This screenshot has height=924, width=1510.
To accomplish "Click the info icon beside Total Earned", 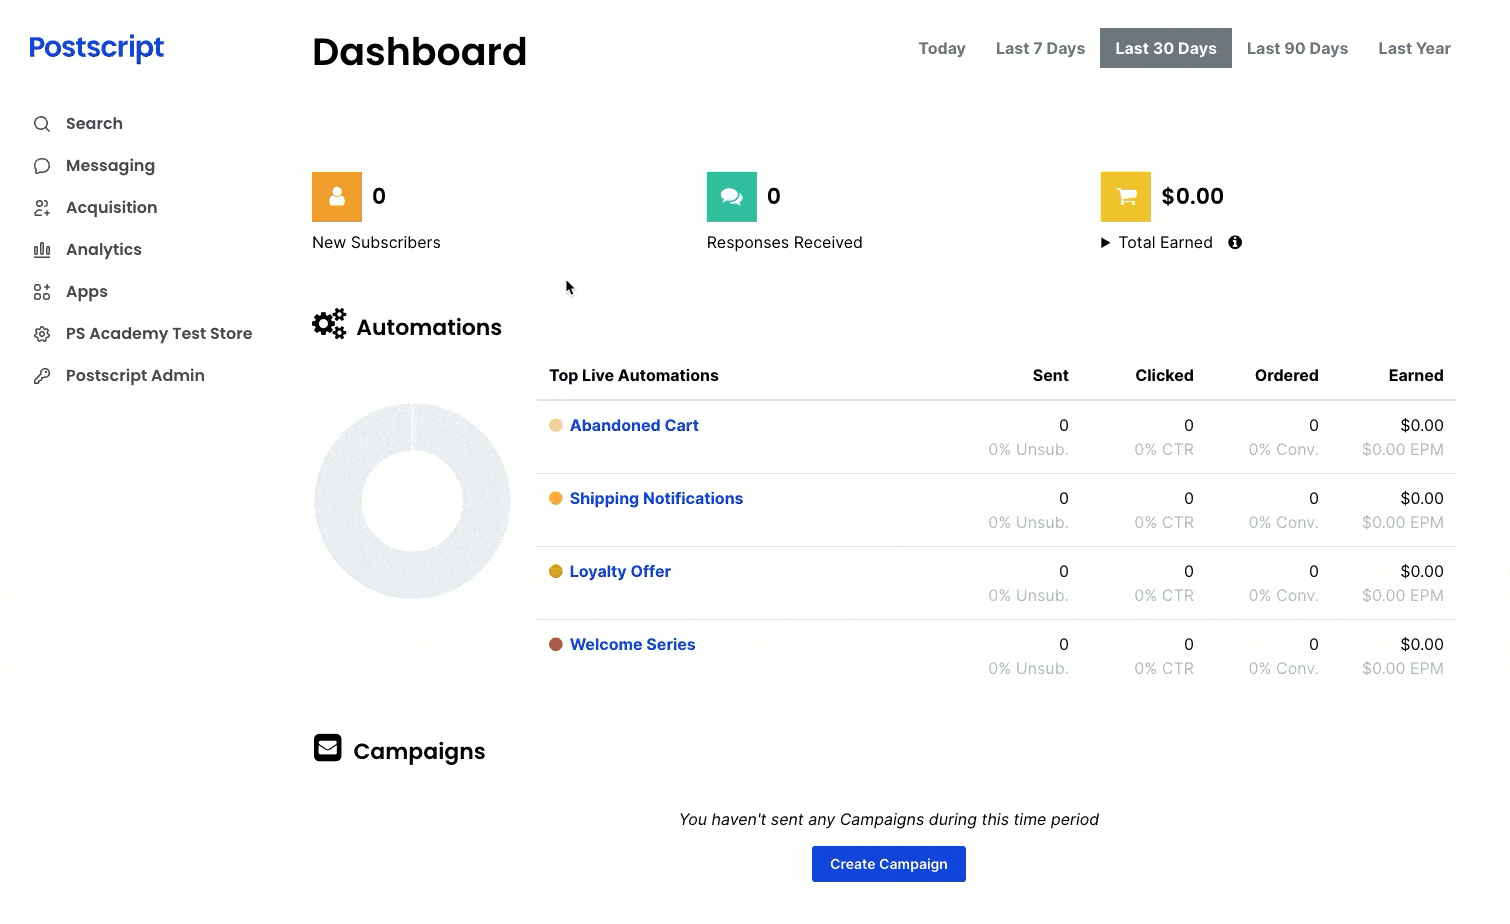I will (1235, 242).
